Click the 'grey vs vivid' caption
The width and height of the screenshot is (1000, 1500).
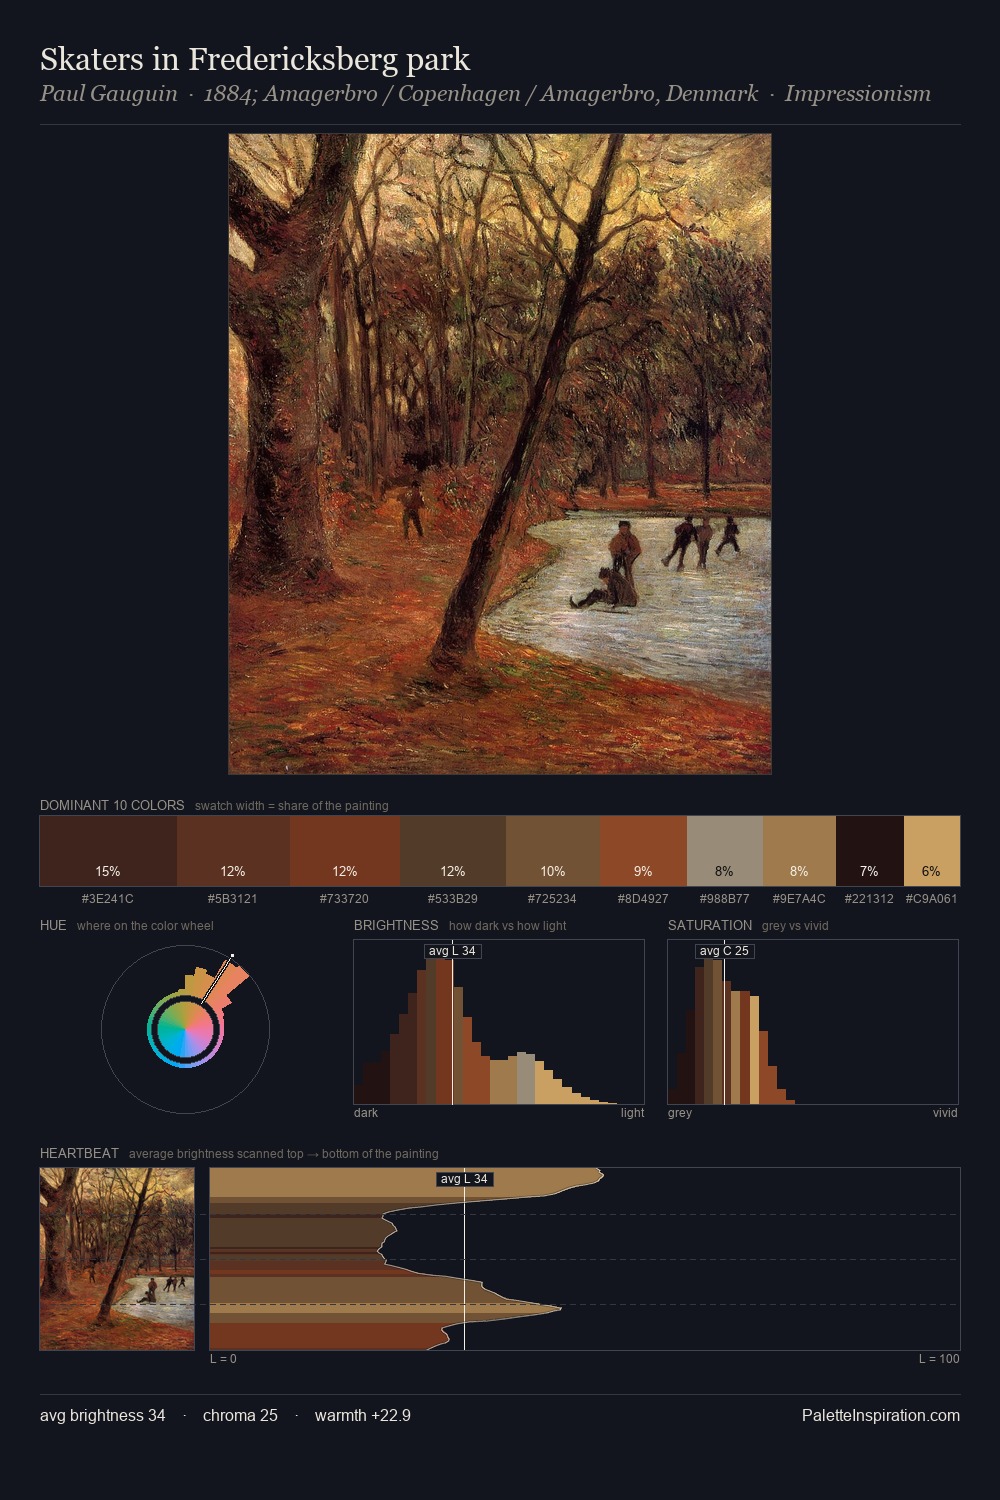795,925
